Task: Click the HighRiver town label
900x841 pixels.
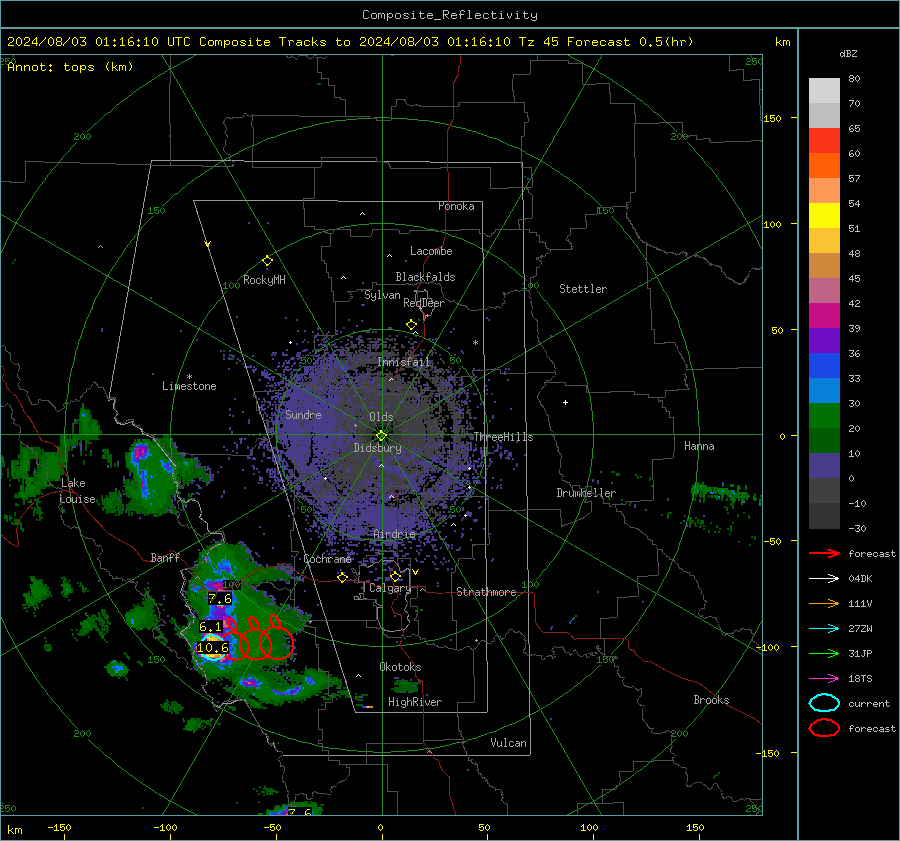Action: click(x=415, y=702)
